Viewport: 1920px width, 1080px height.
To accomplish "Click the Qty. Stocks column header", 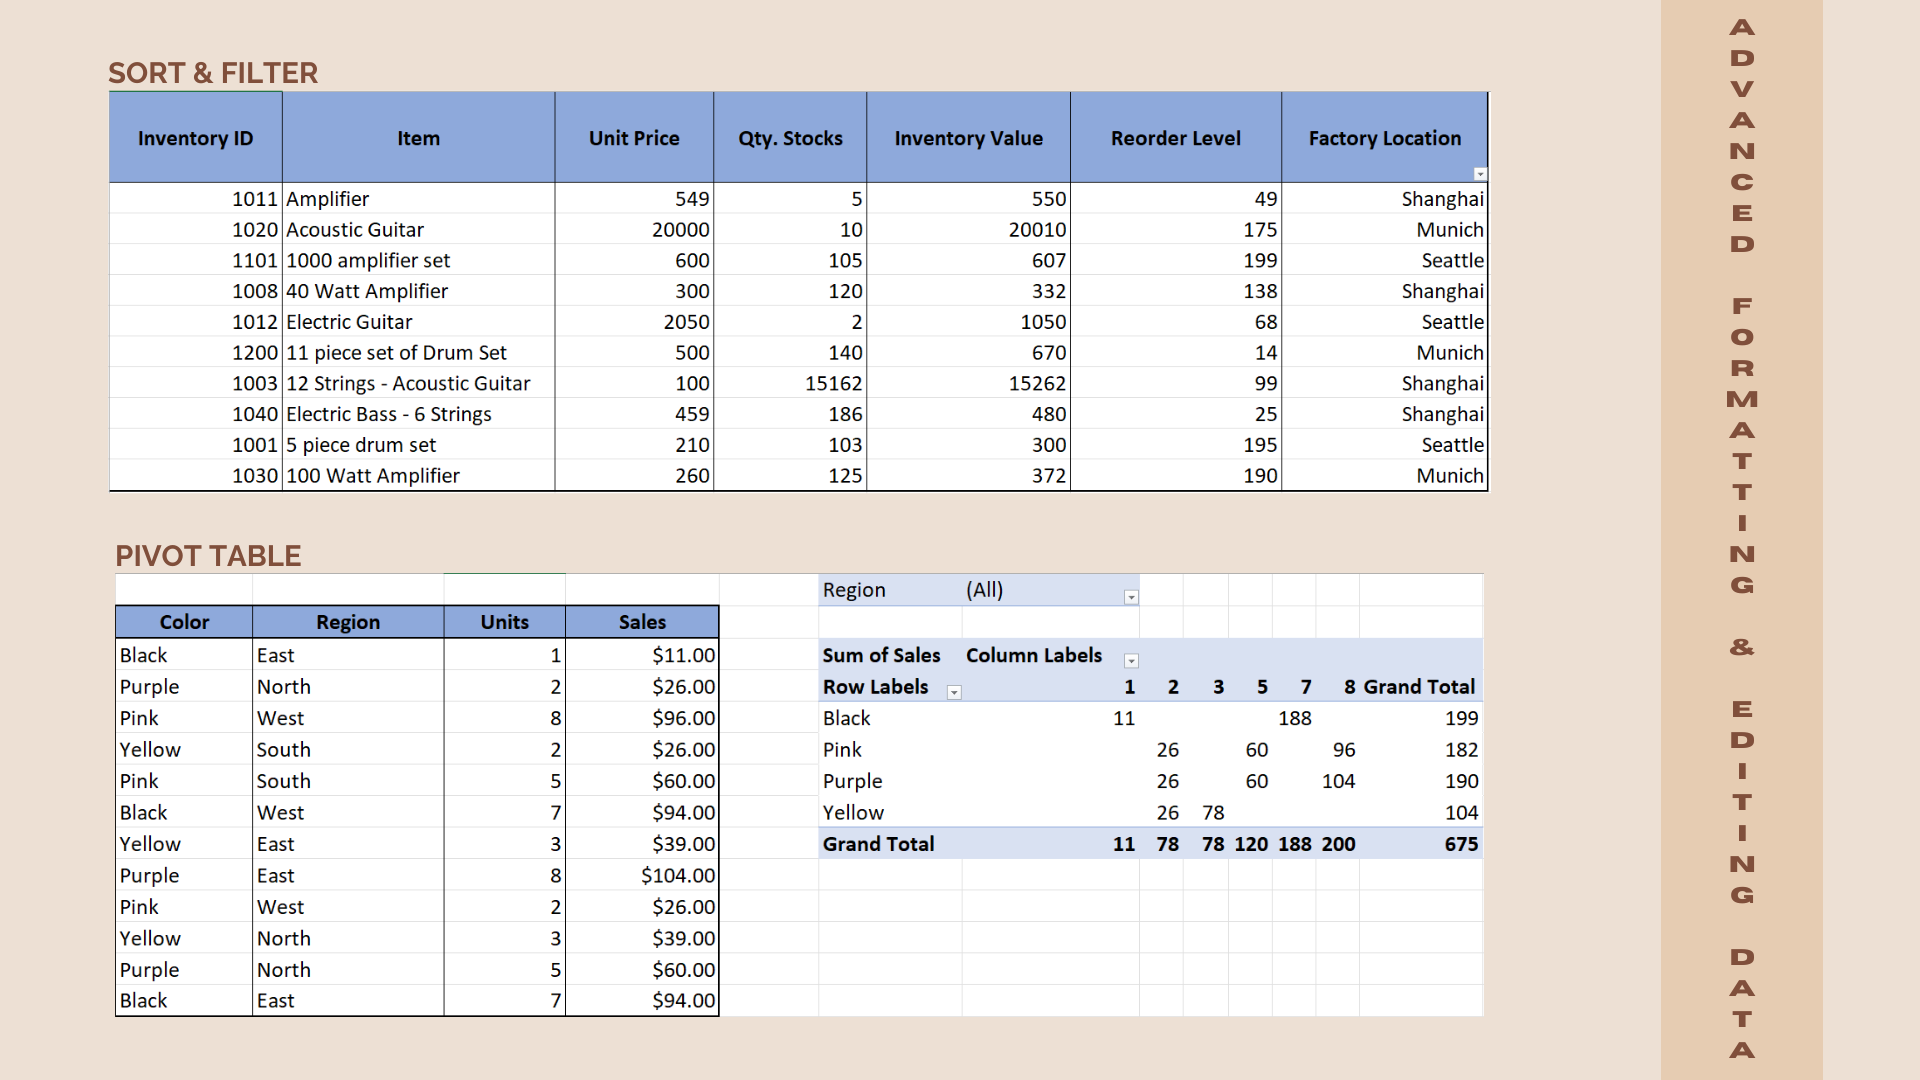I will [x=790, y=138].
